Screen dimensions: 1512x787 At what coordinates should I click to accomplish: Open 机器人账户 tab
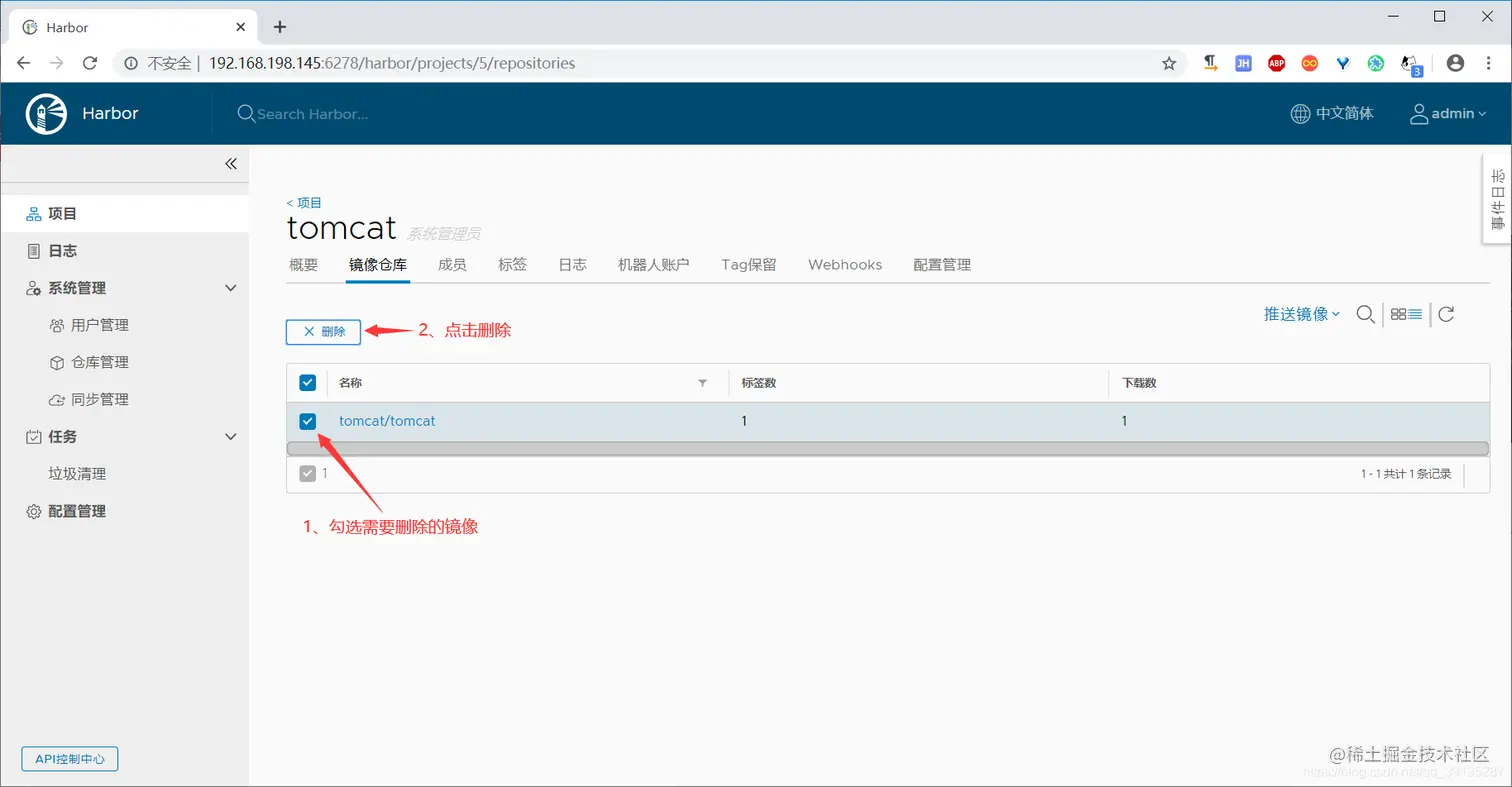654,265
